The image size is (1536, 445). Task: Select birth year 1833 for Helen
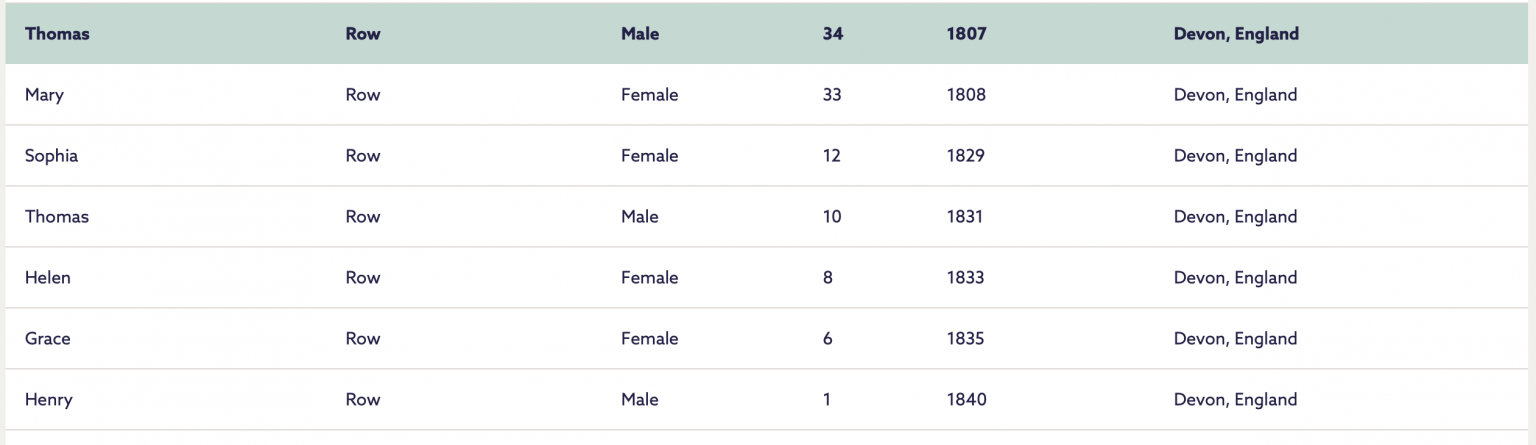click(965, 278)
